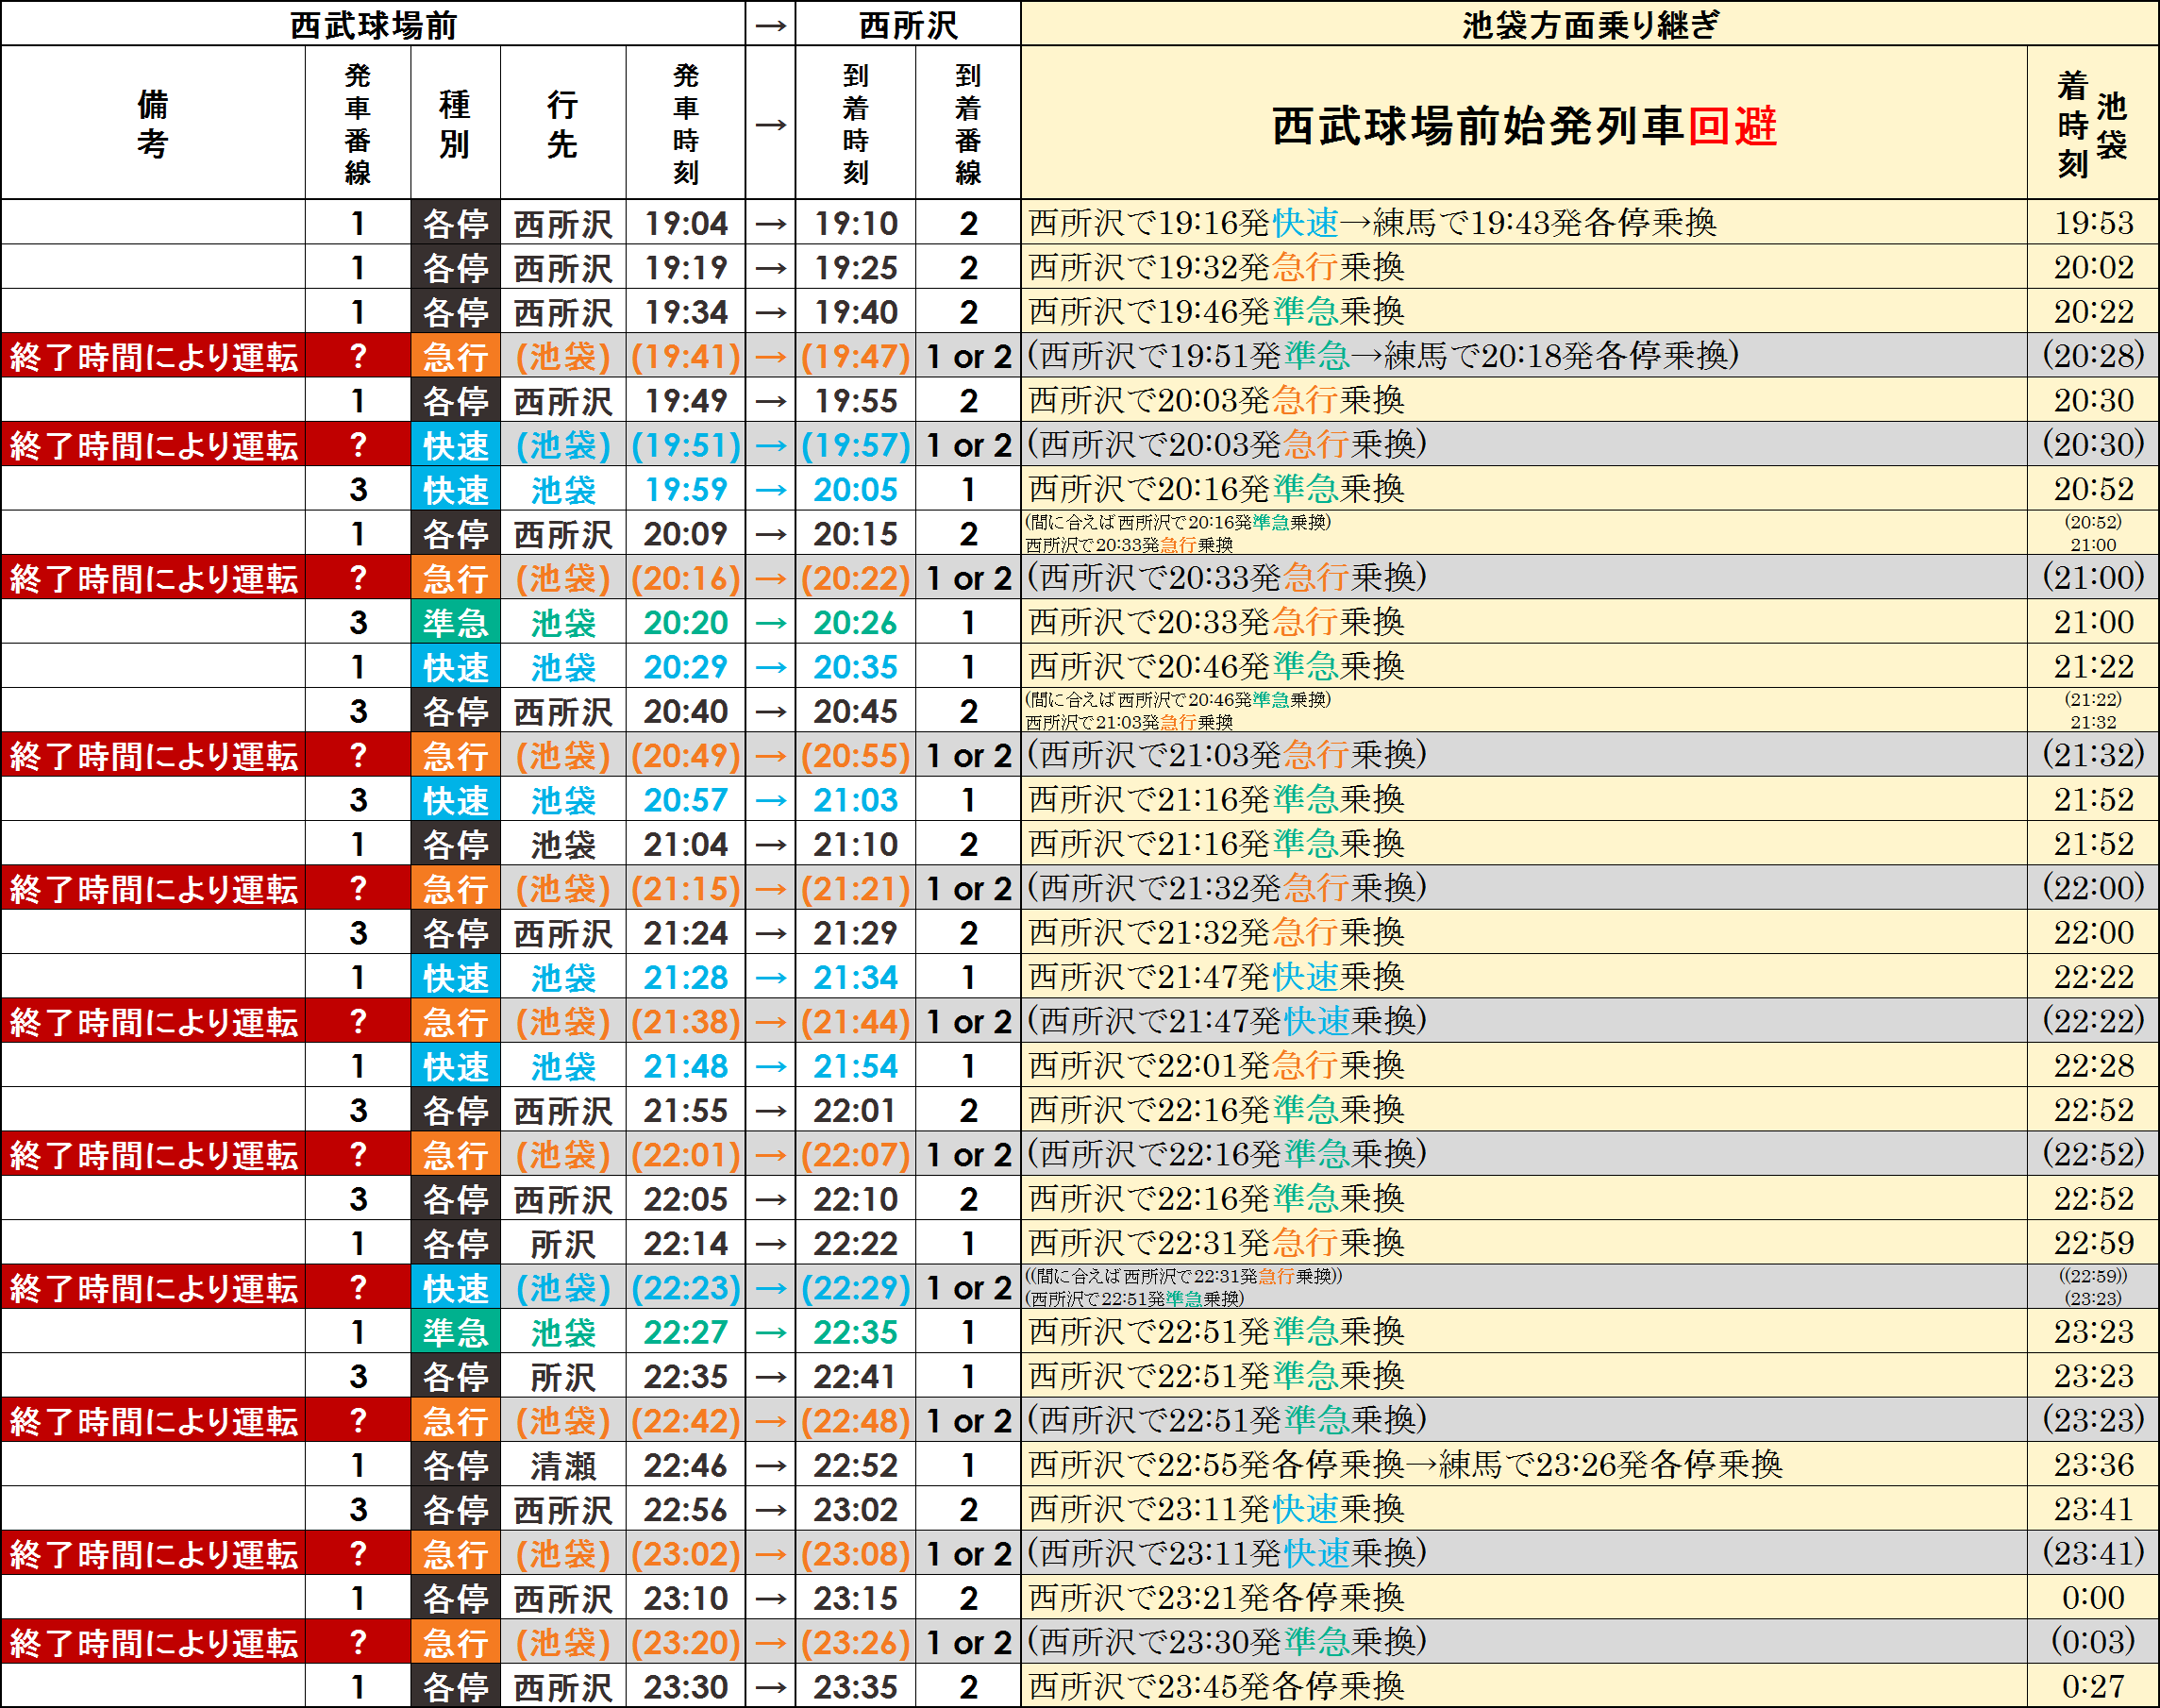Click the 清瀬 destination cell
Viewport: 2160px width, 1708px height.
coord(563,1465)
